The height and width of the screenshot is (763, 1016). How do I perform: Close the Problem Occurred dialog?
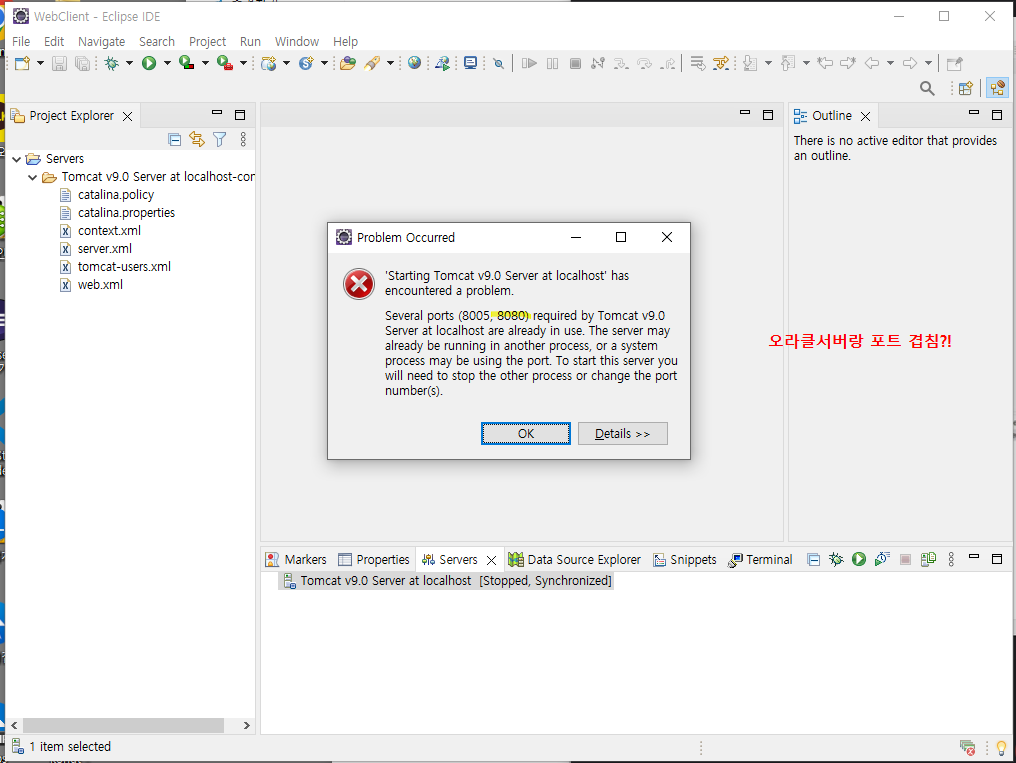tap(666, 237)
